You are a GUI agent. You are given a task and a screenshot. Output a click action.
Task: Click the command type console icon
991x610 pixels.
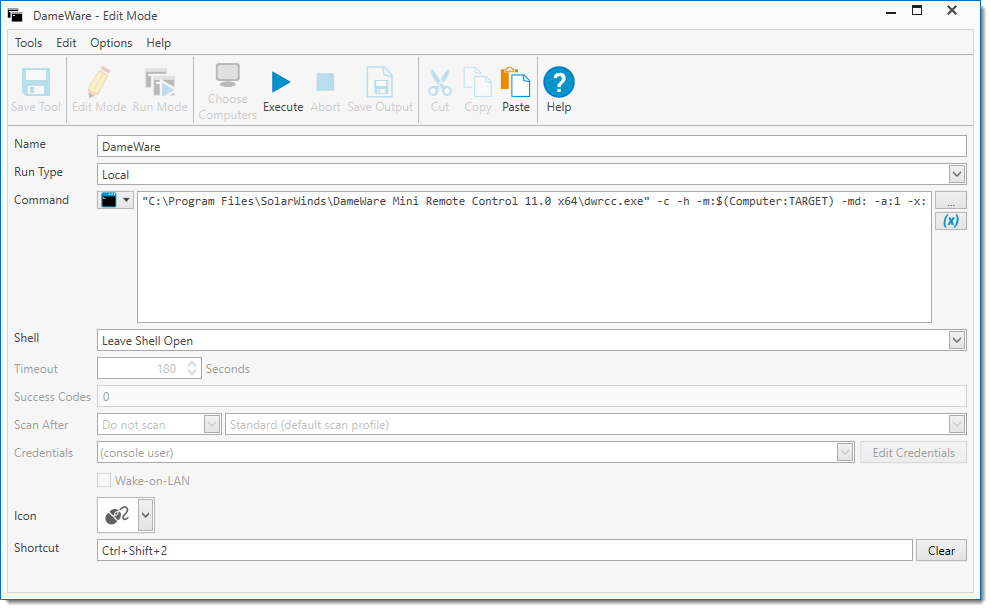[109, 200]
